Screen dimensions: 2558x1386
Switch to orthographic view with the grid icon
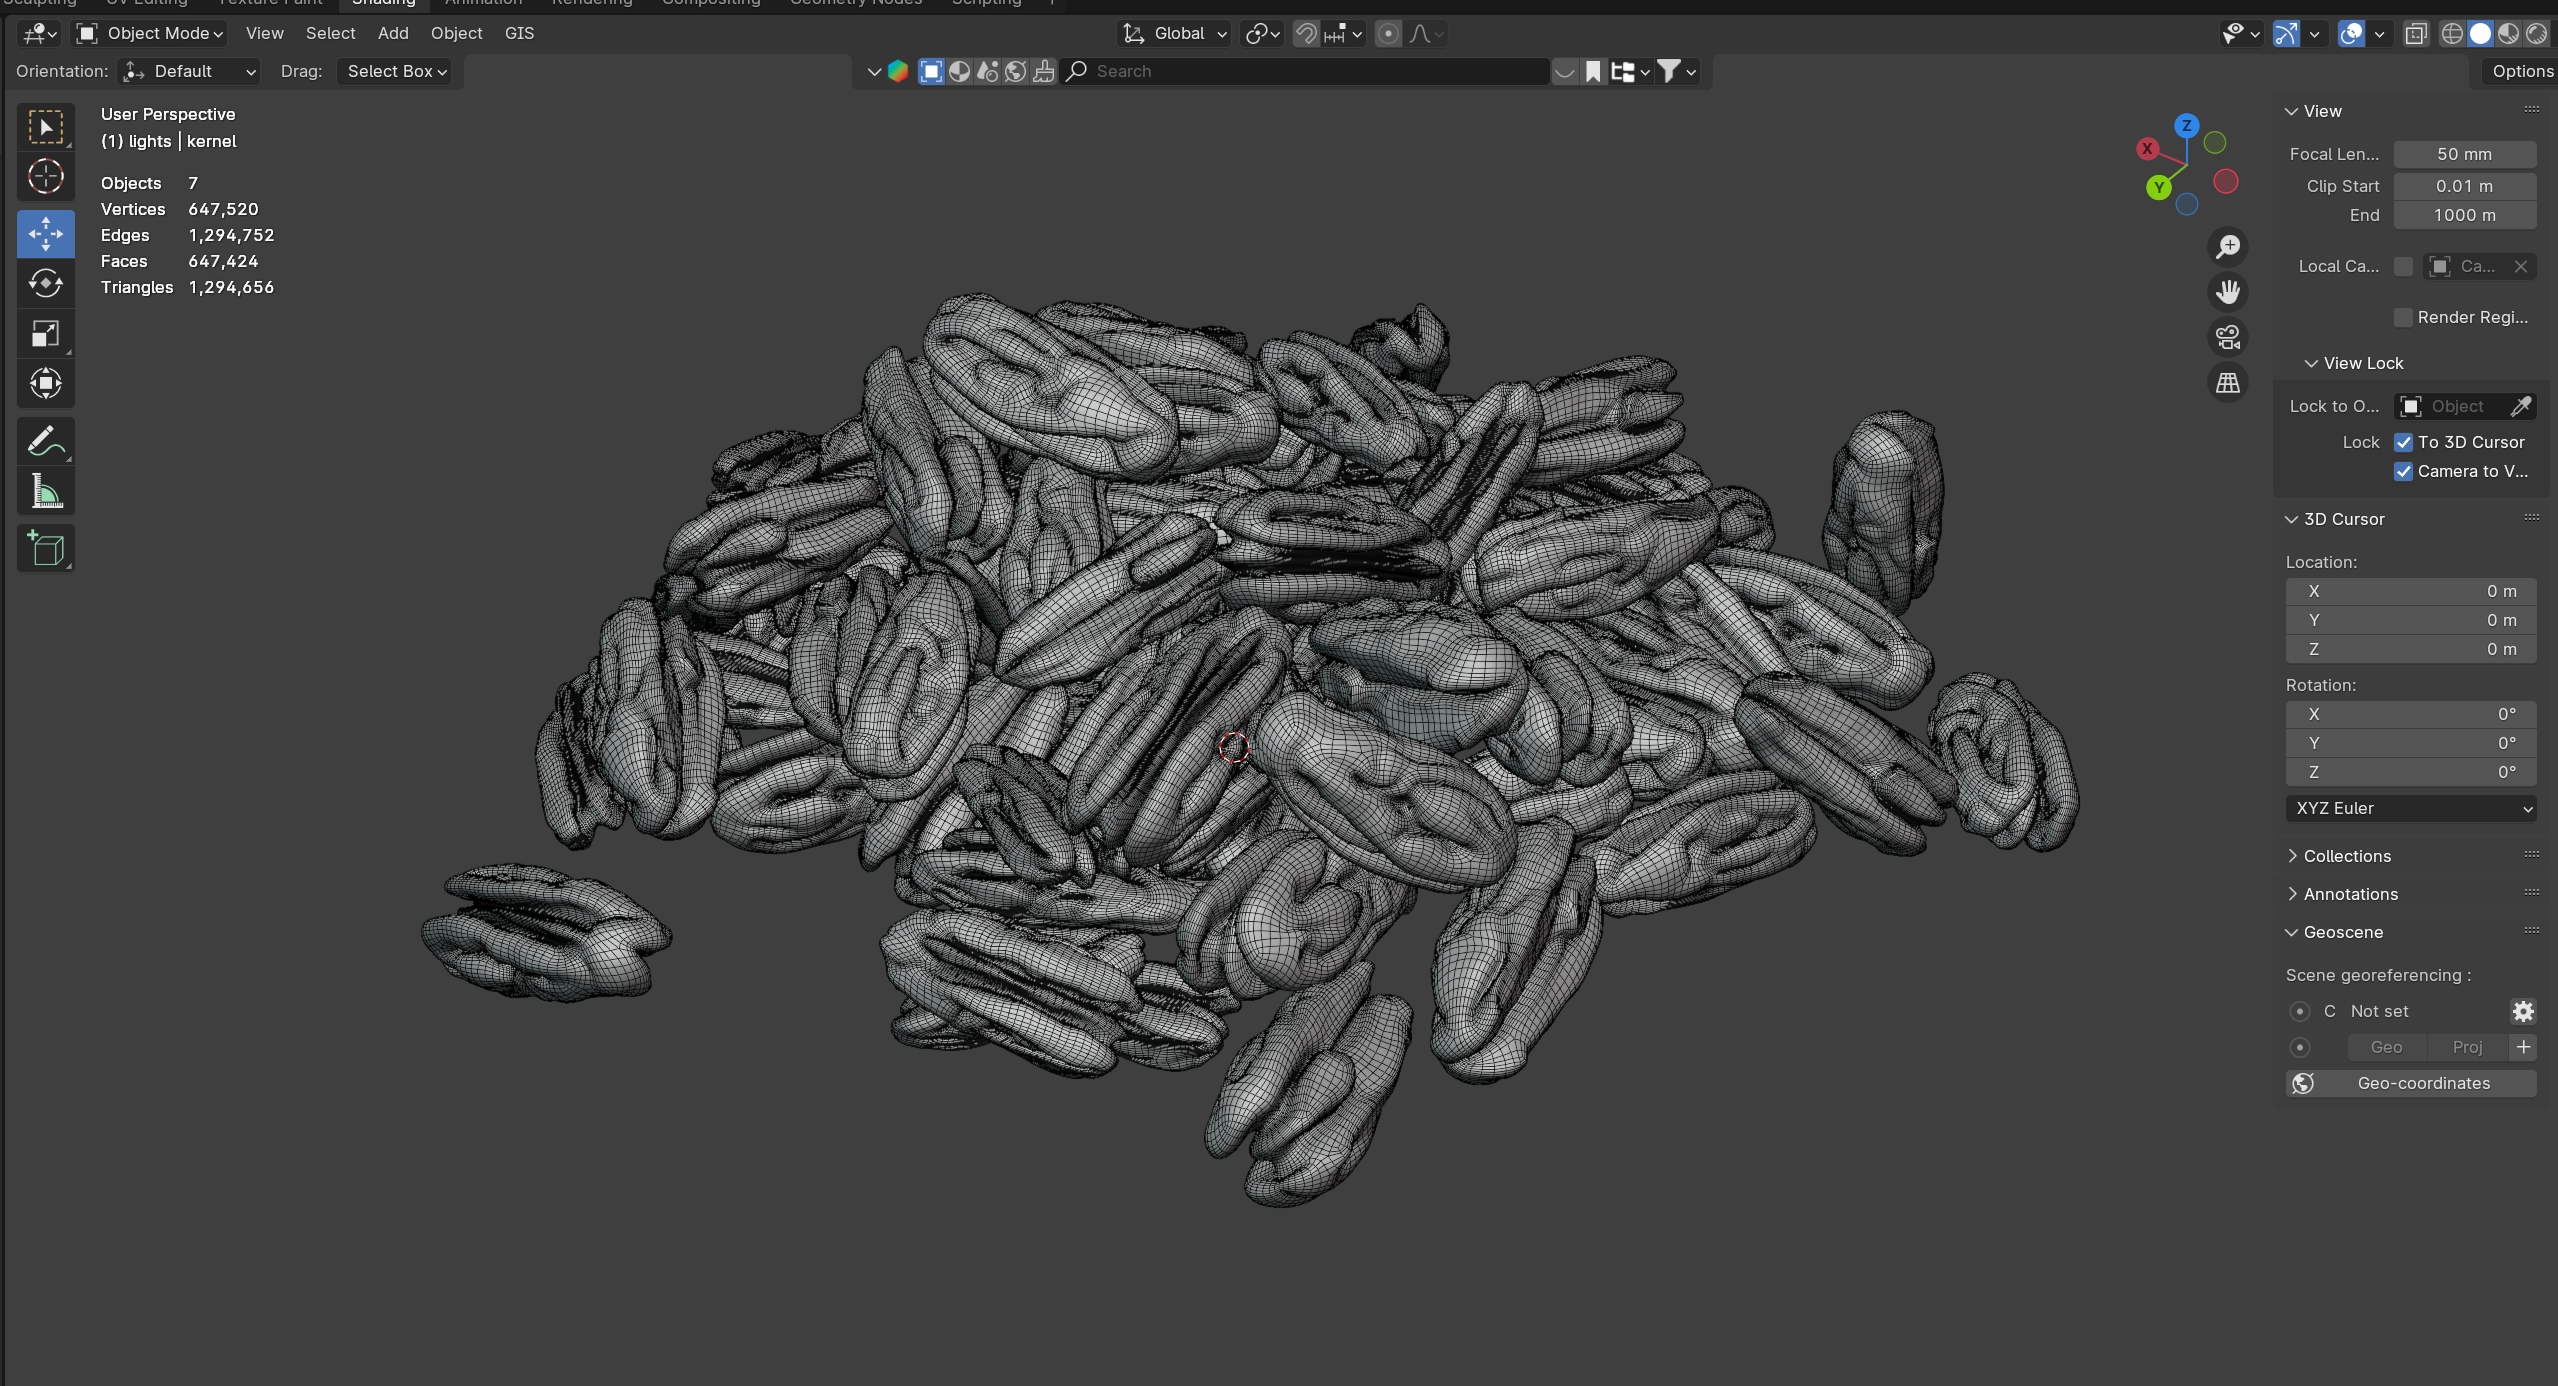tap(2227, 383)
